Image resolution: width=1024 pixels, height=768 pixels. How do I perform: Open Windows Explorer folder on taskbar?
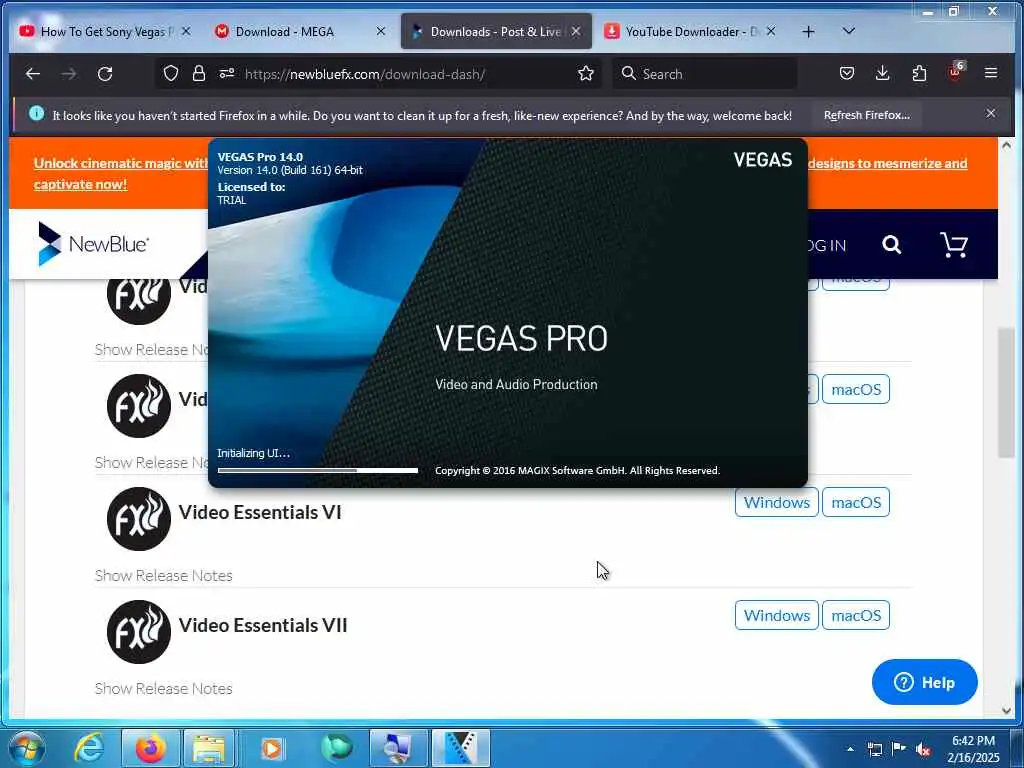pos(209,748)
